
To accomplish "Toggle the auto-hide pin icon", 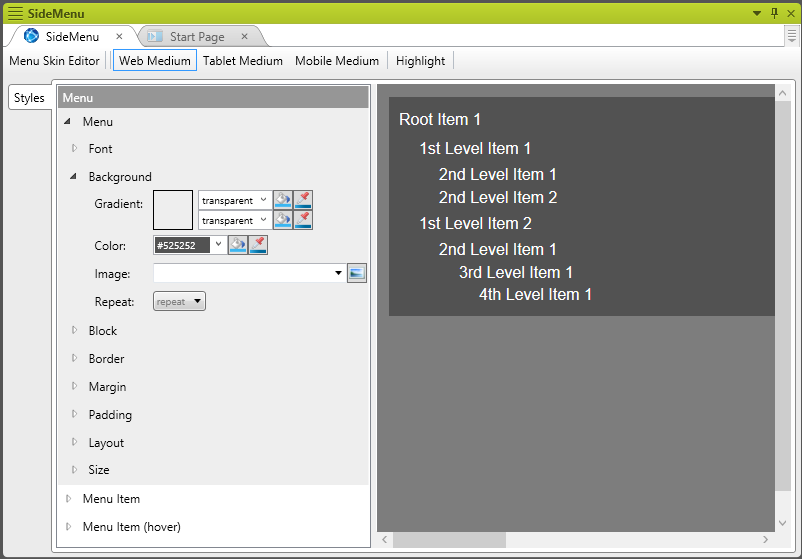I will pos(774,13).
